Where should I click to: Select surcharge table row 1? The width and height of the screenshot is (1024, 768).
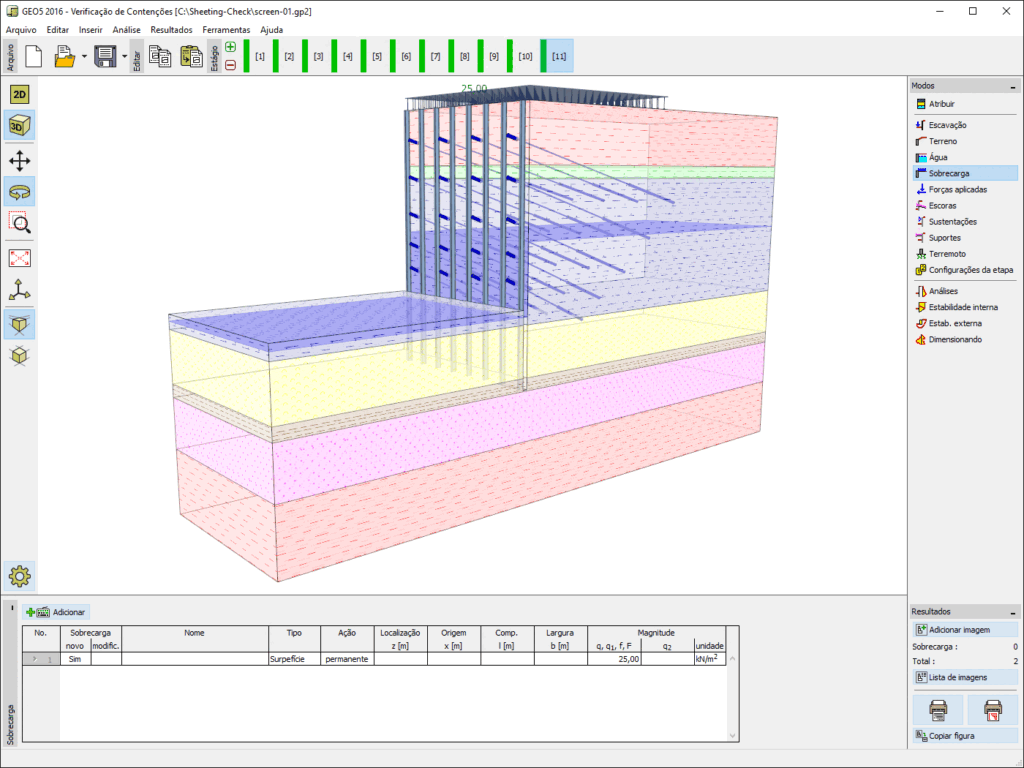click(374, 660)
